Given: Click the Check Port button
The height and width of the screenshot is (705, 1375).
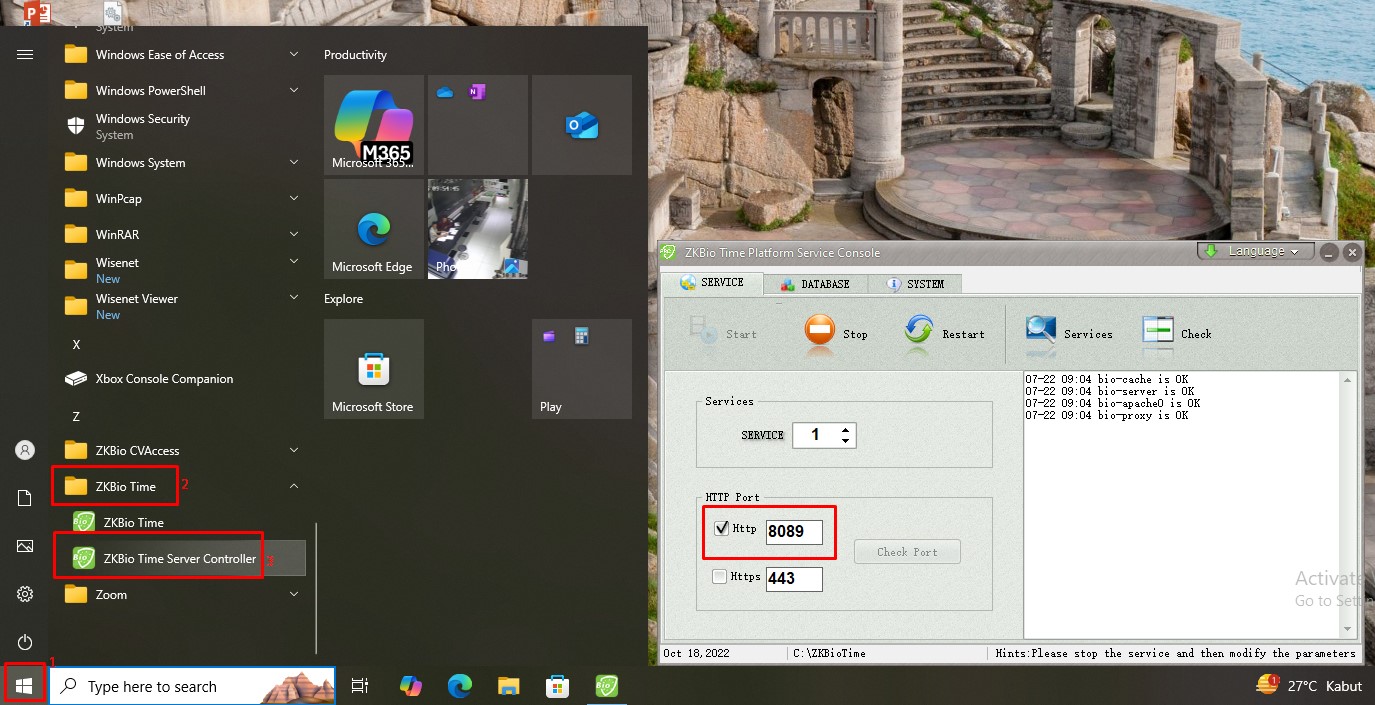Looking at the screenshot, I should pos(907,552).
